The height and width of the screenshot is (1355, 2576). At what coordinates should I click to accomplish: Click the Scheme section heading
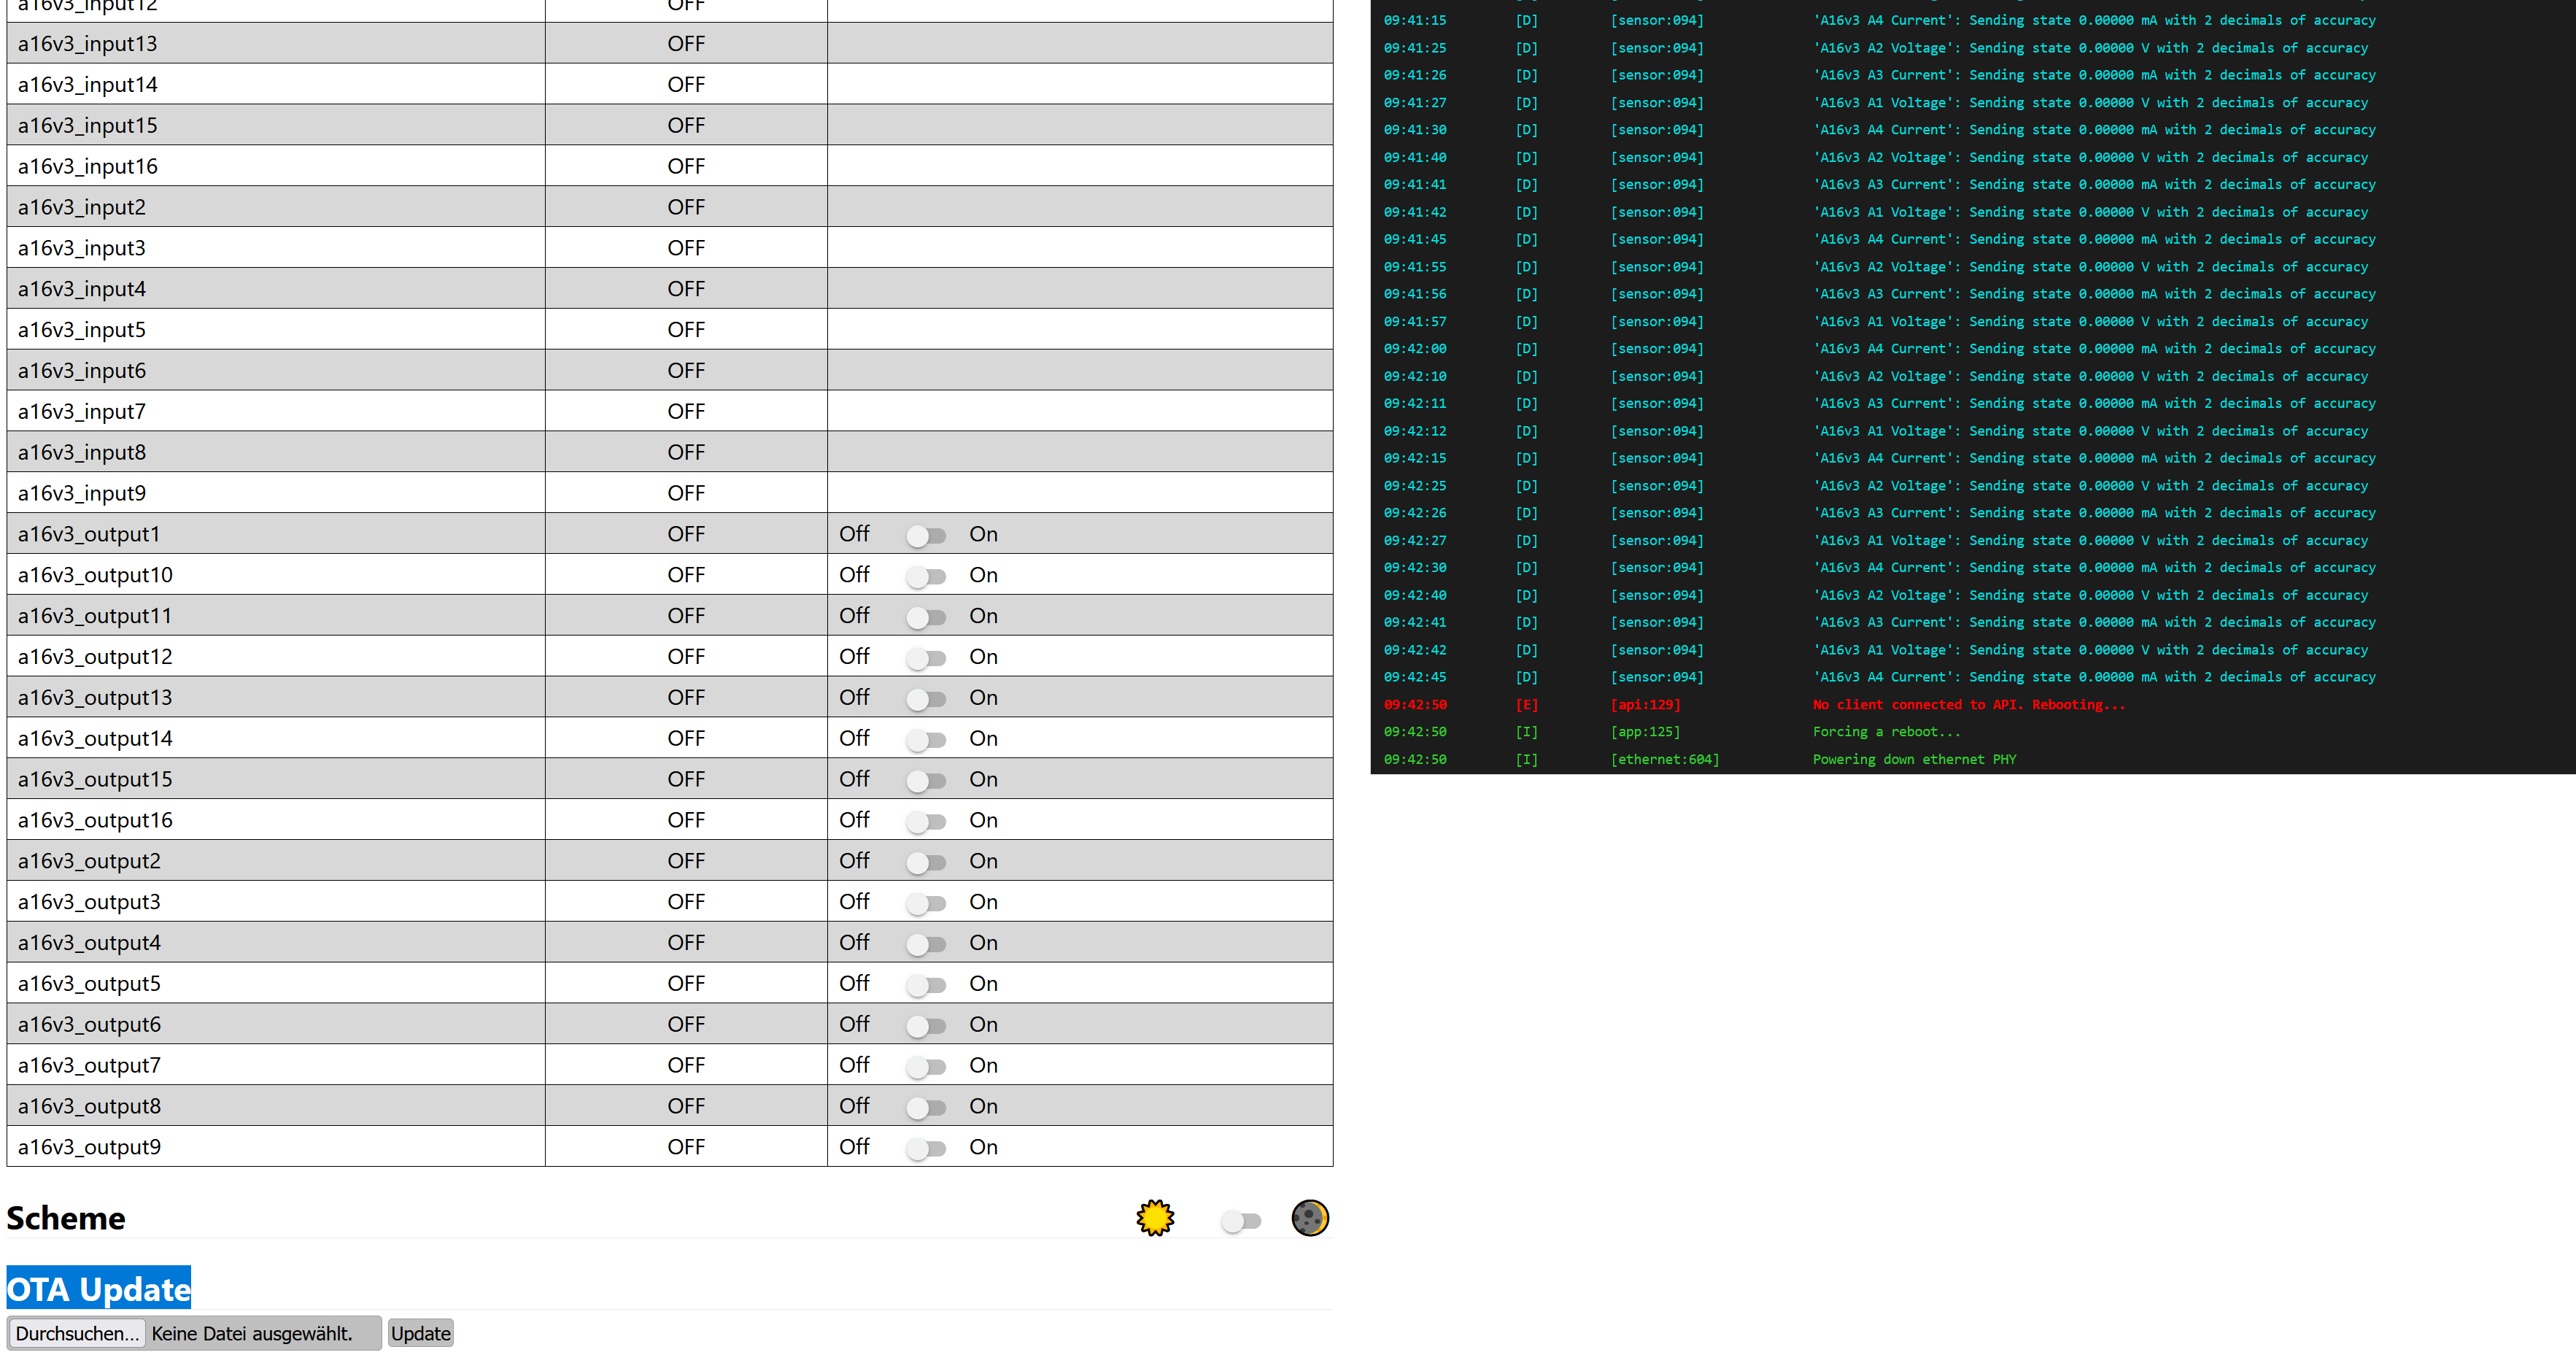66,1217
